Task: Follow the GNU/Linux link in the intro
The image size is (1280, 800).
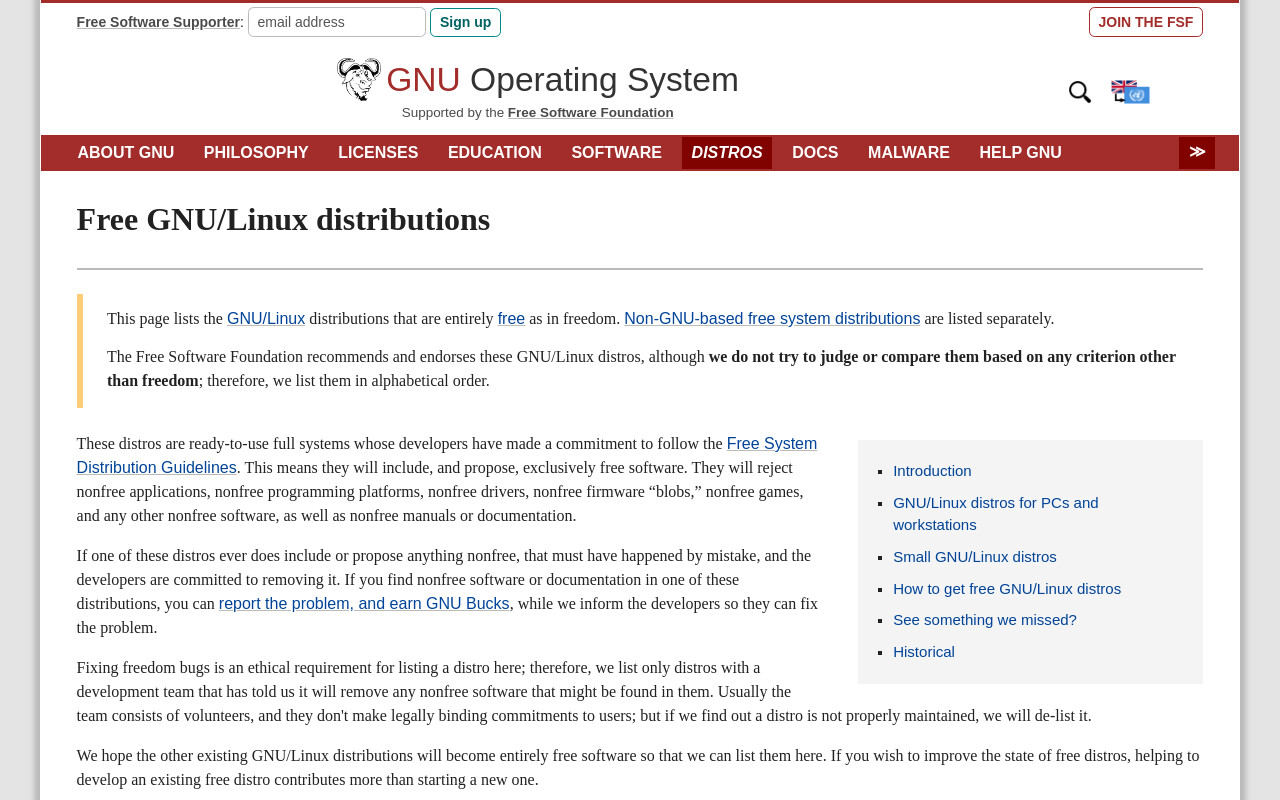Action: pyautogui.click(x=266, y=319)
